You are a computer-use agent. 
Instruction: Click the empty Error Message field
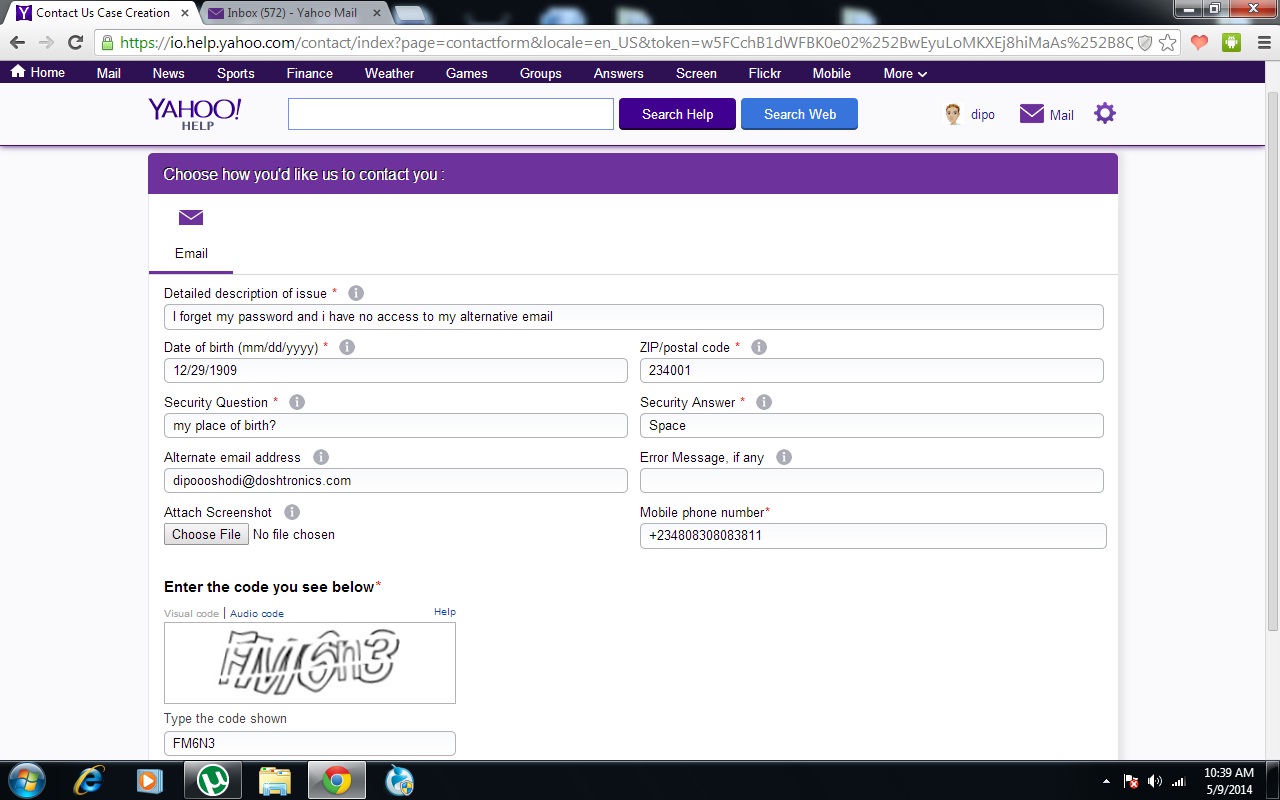[x=872, y=480]
